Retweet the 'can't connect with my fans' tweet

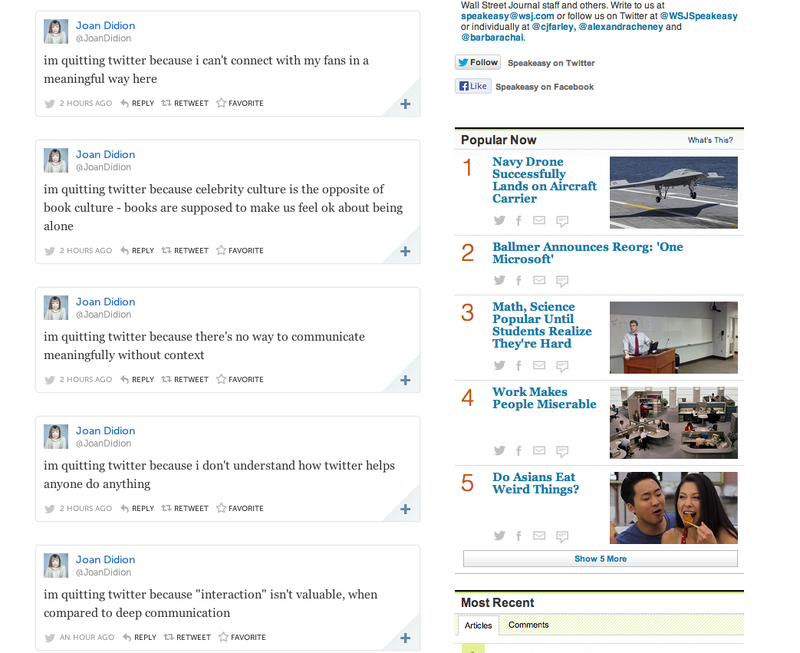click(185, 103)
